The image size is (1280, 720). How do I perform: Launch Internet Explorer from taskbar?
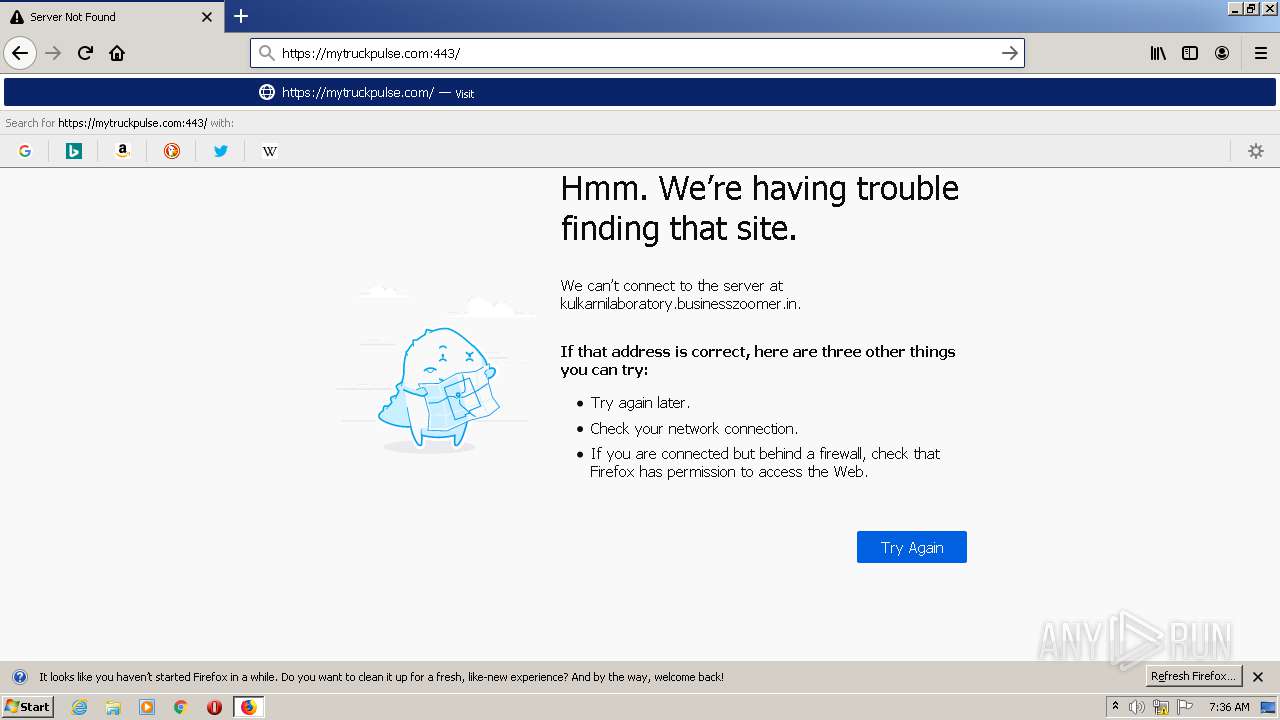80,707
